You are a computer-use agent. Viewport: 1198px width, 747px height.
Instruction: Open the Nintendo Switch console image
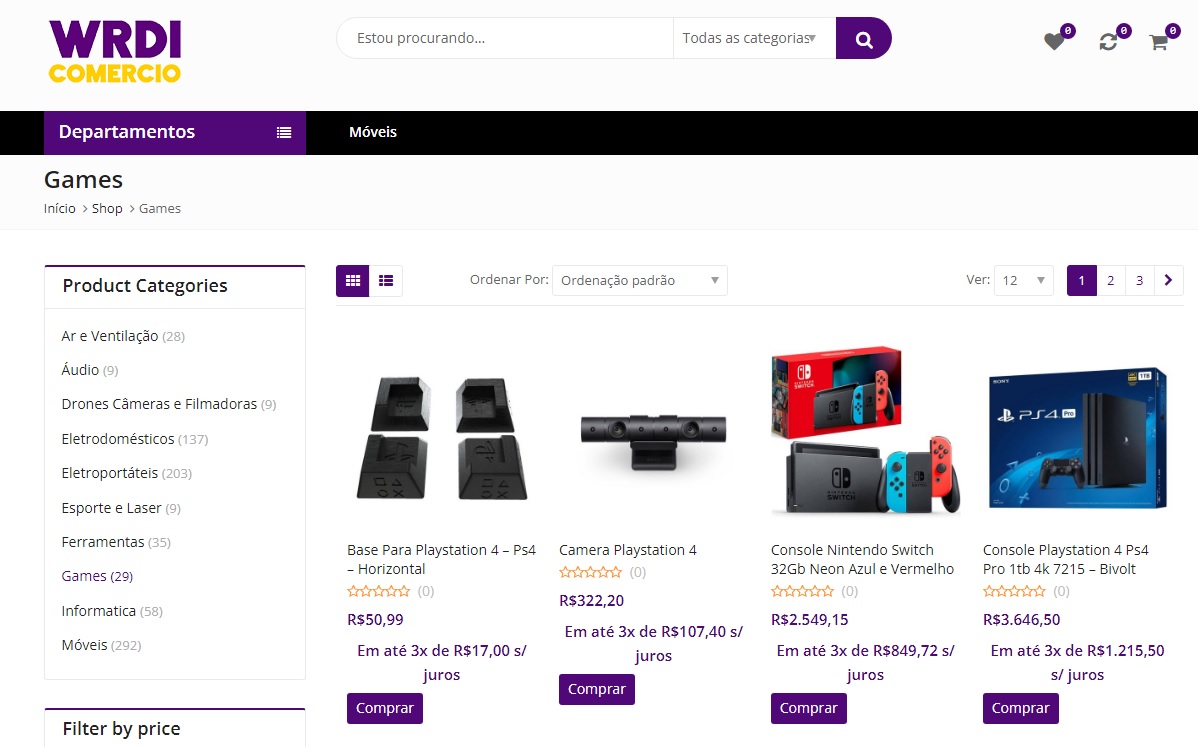pos(866,430)
